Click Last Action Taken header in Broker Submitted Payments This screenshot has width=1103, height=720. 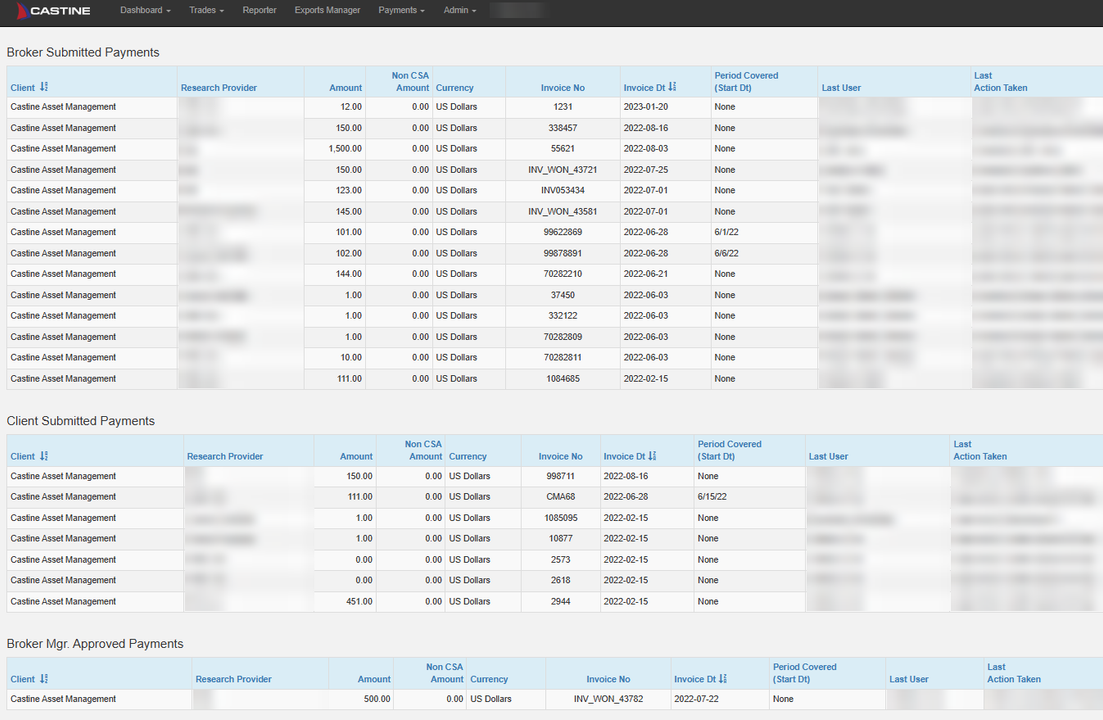click(1000, 82)
